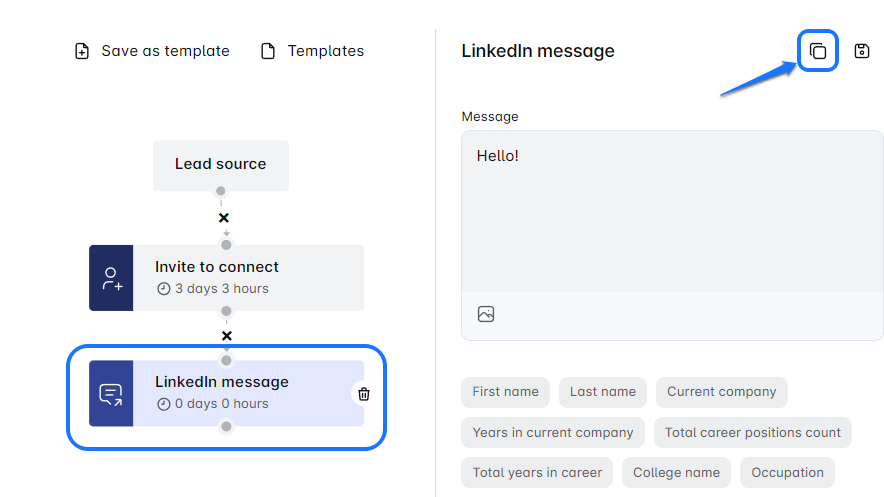Click the Invite to connect person icon
This screenshot has width=884, height=497.
click(111, 278)
